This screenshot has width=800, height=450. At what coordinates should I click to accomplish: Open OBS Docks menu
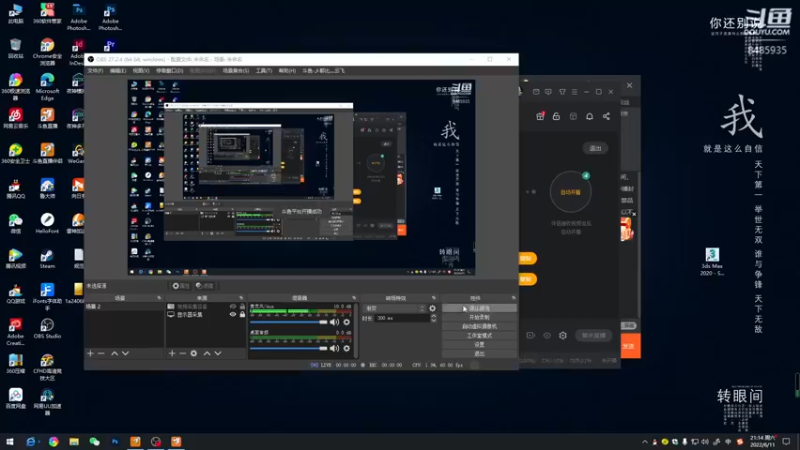pos(169,71)
